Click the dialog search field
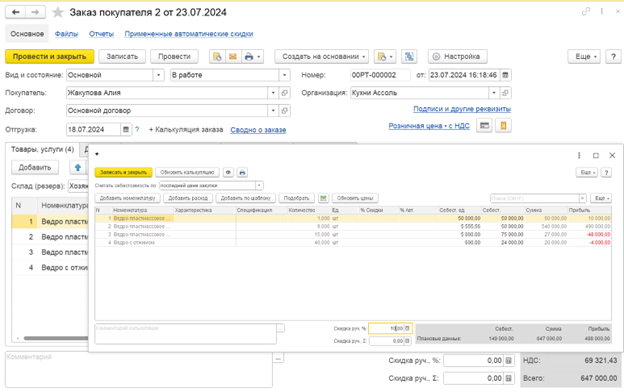Screen dimensions: 624x392 point(534,198)
